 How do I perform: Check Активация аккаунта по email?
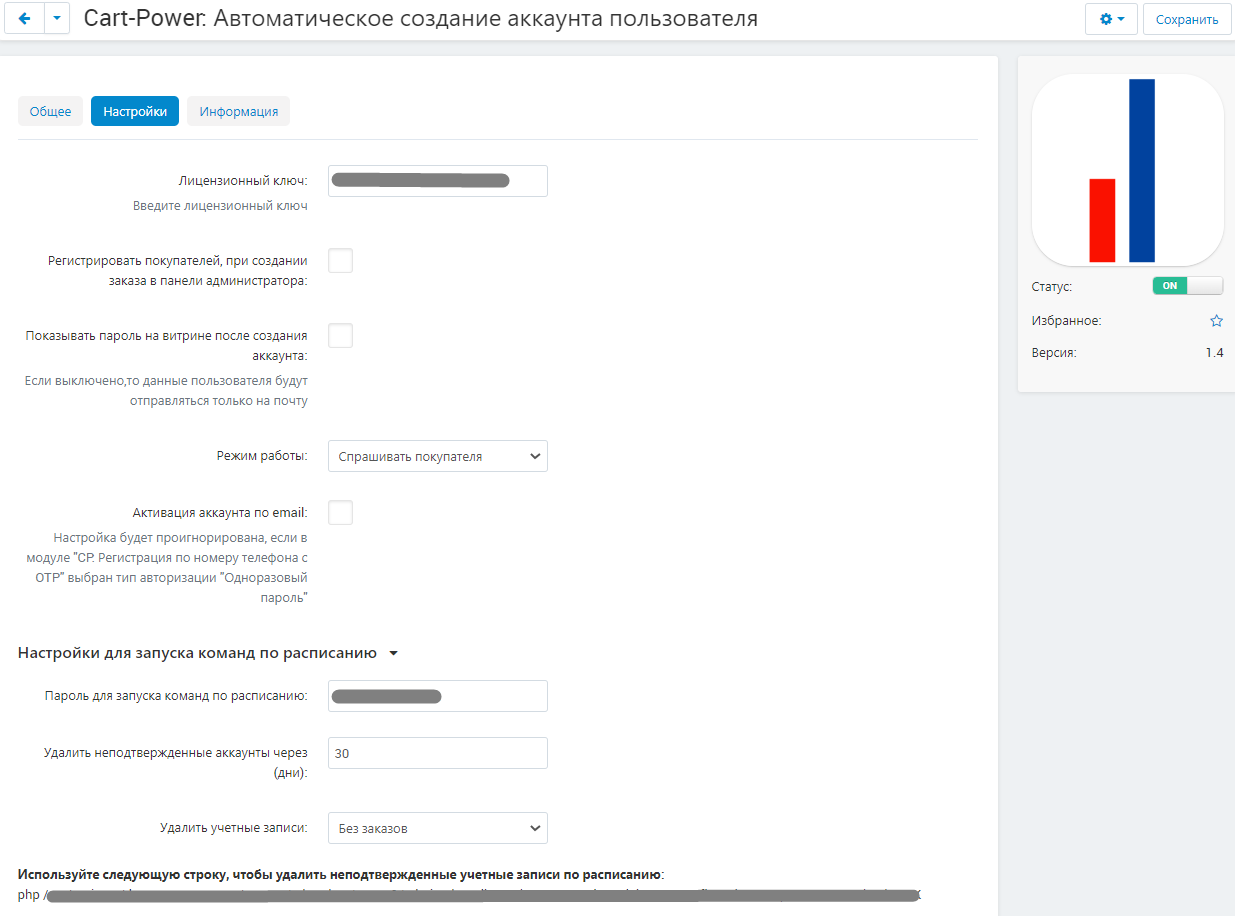(341, 513)
